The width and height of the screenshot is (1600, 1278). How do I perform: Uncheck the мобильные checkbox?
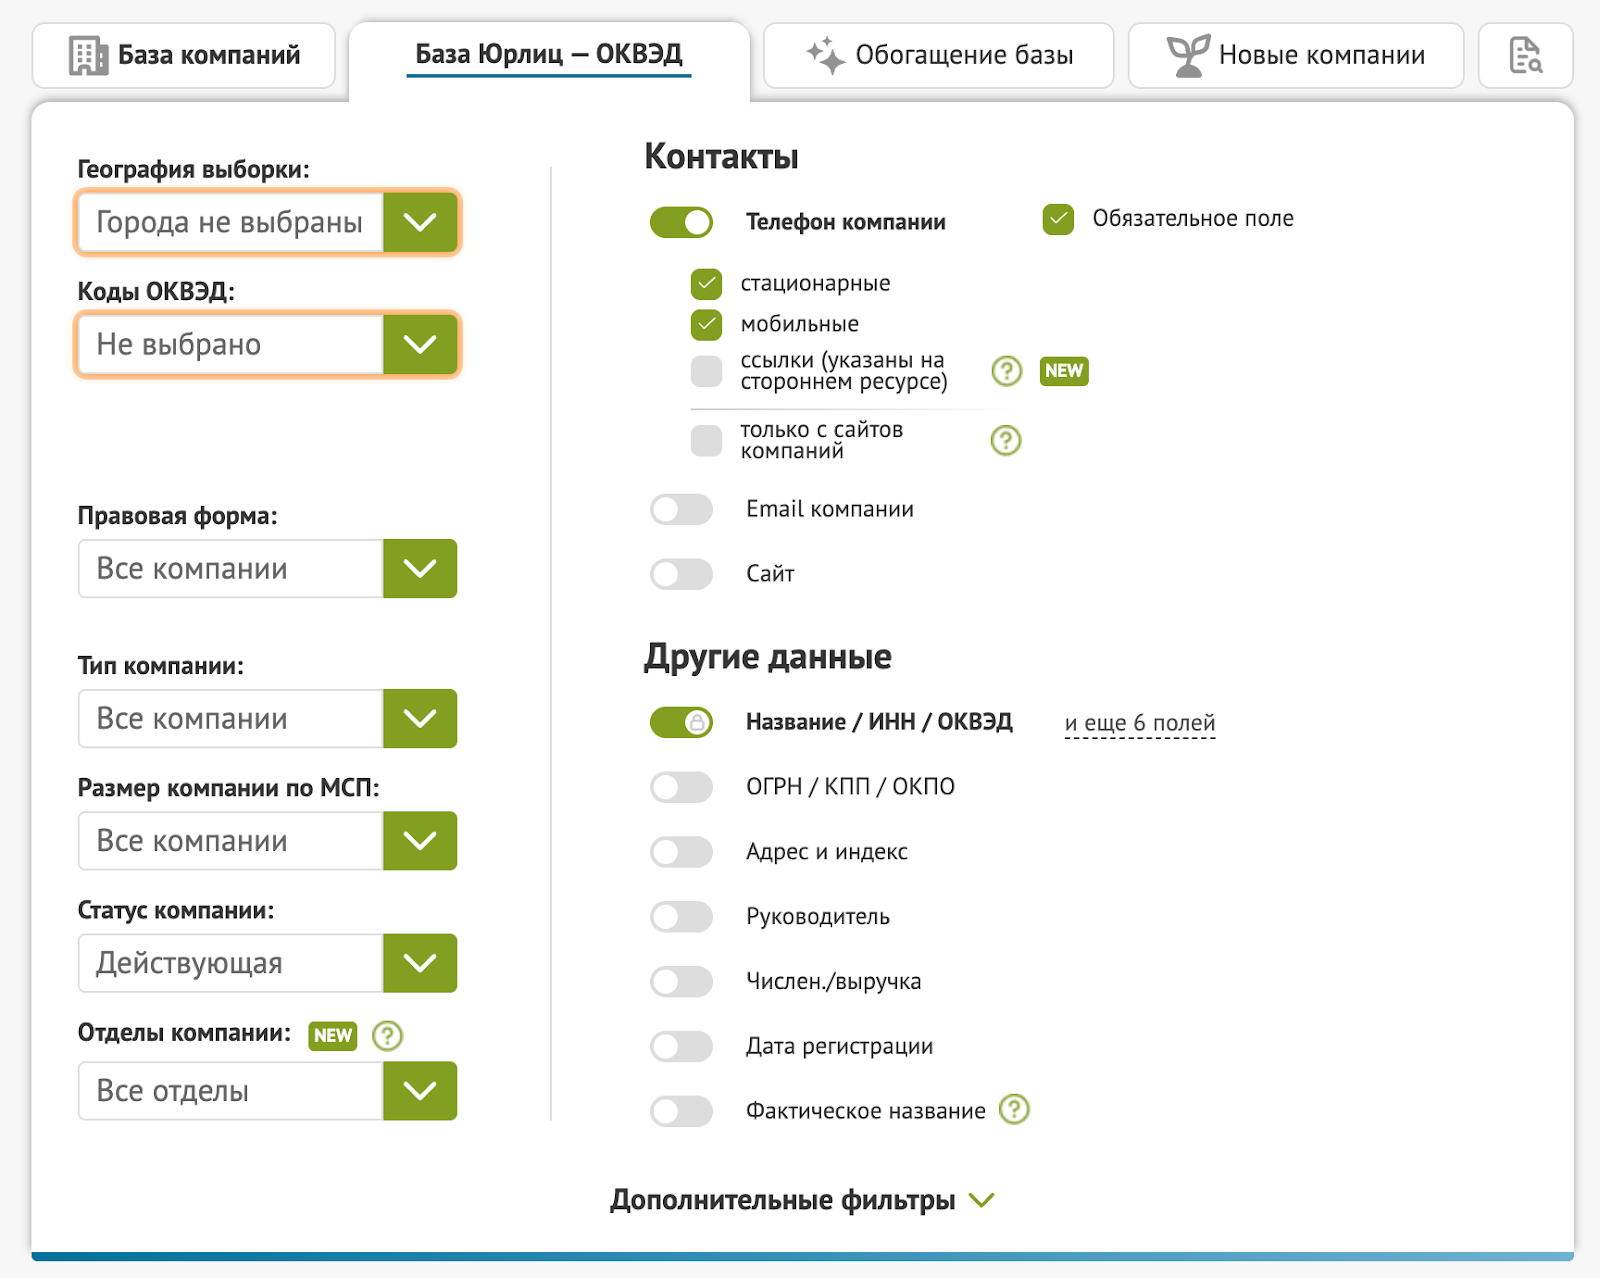[706, 324]
